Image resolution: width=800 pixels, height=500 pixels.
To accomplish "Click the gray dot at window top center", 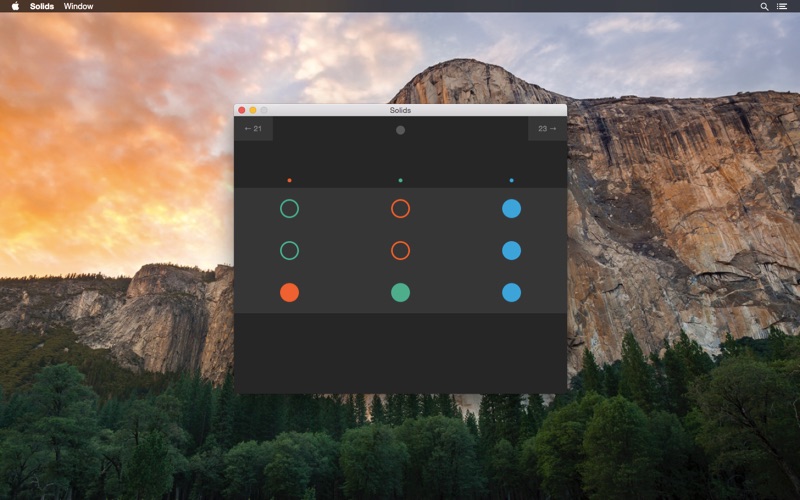I will click(401, 130).
